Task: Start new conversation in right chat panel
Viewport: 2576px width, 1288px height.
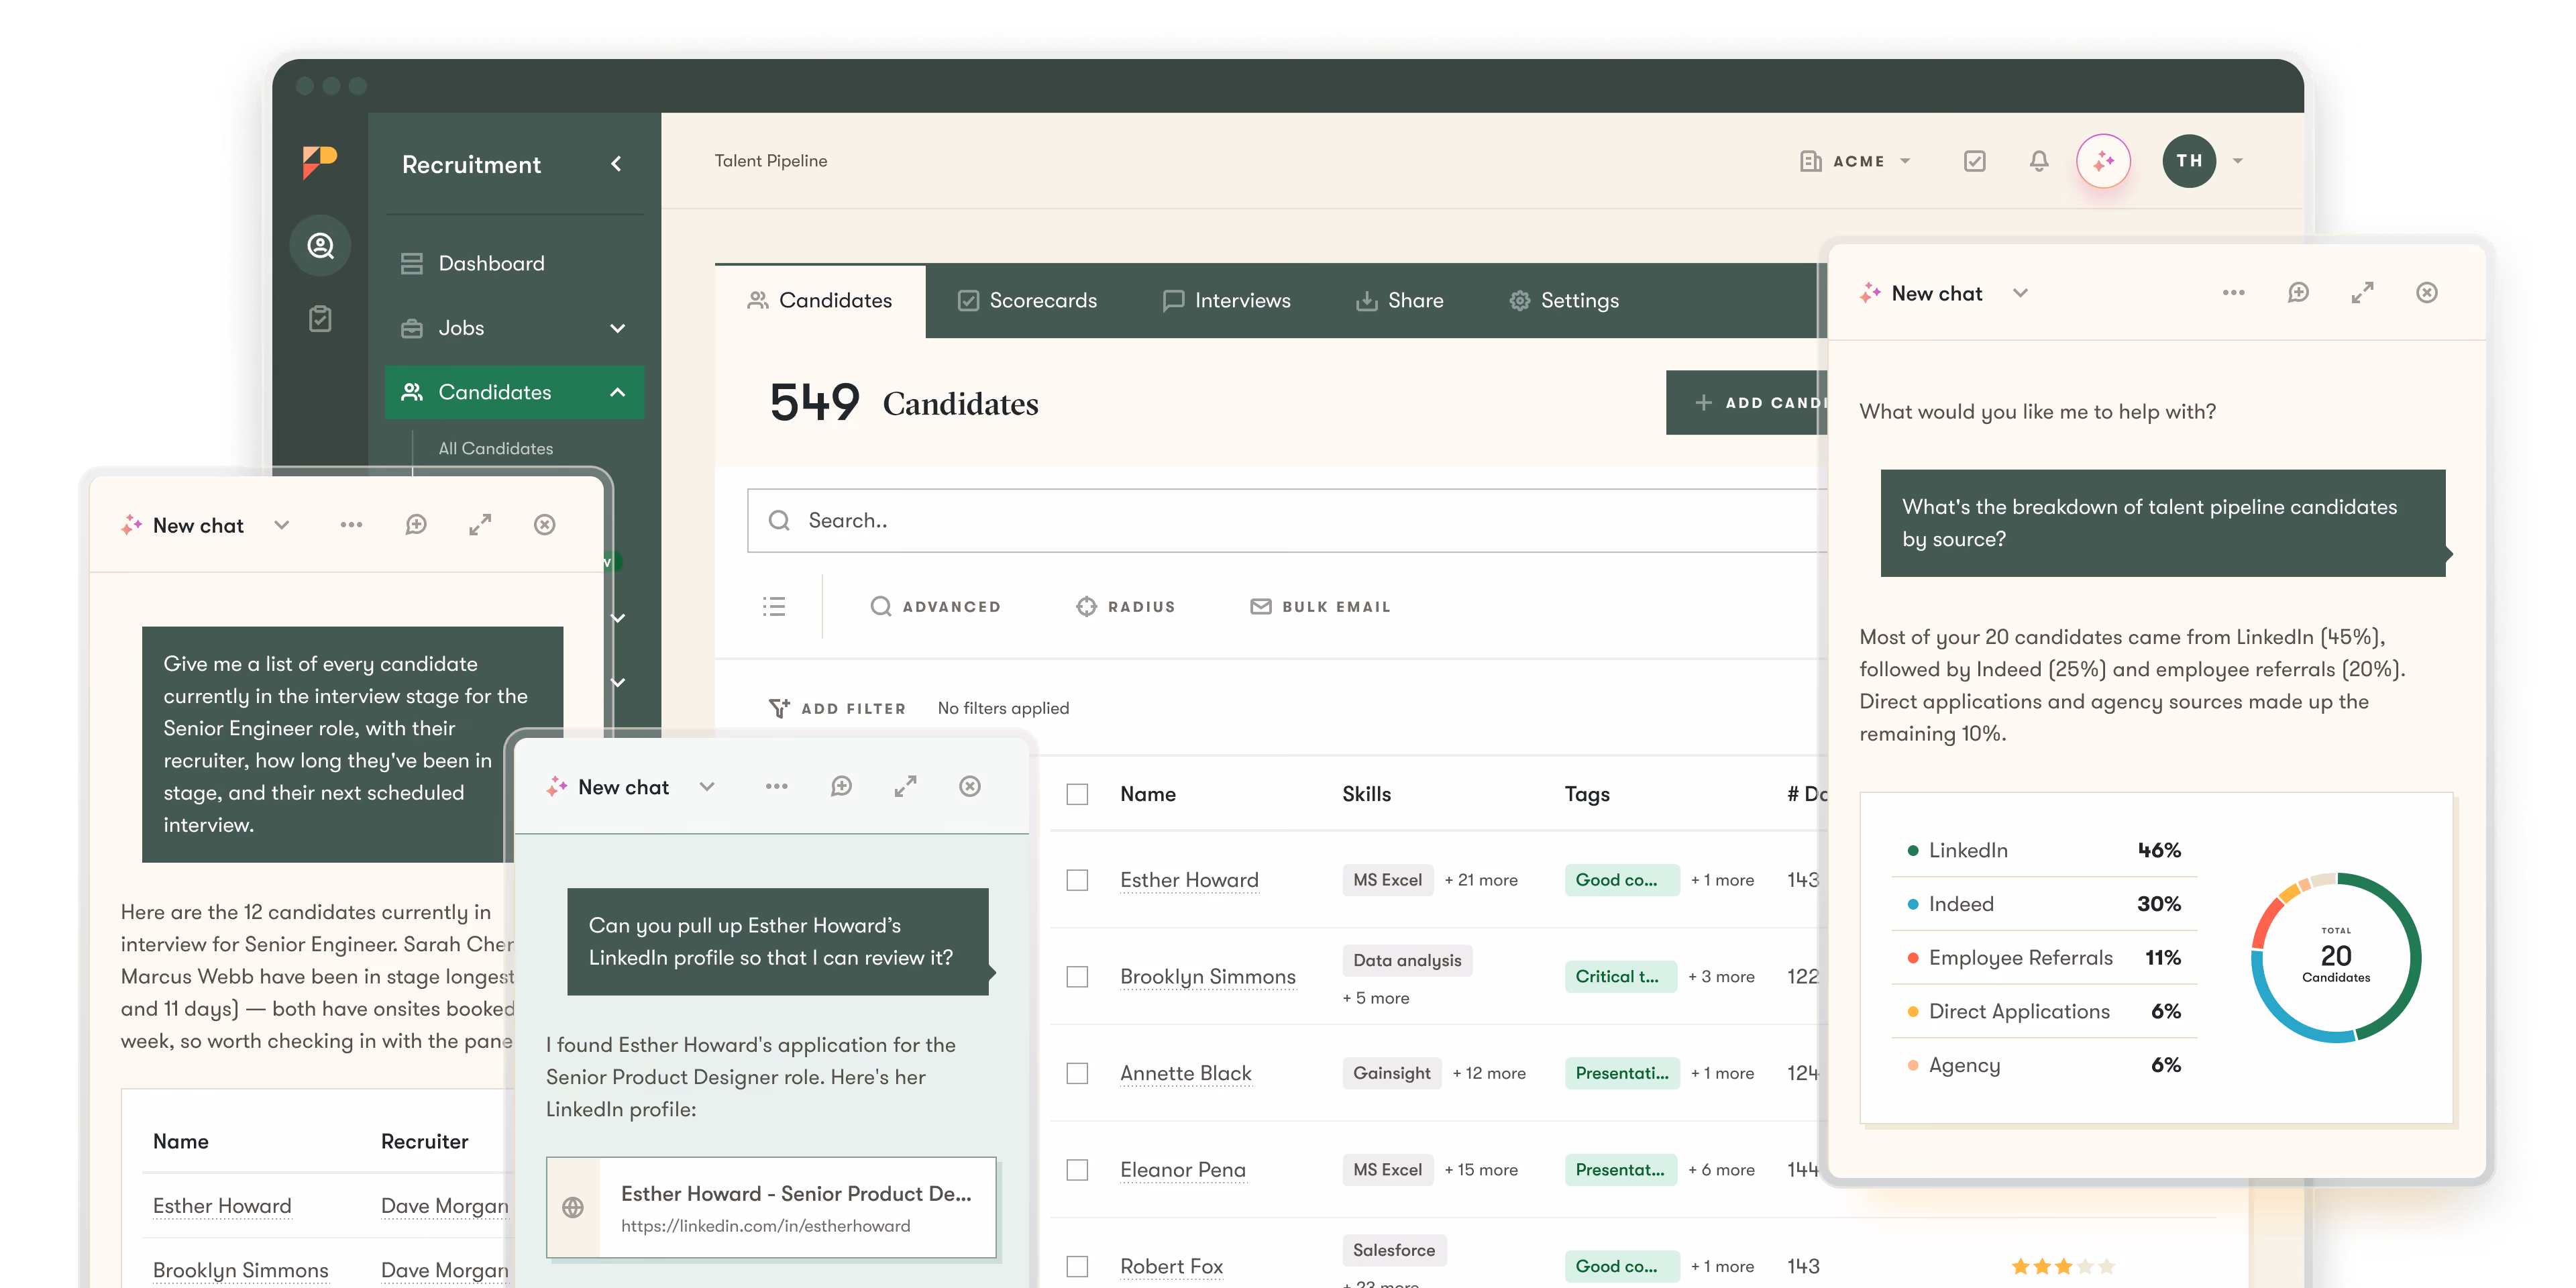Action: 2298,293
